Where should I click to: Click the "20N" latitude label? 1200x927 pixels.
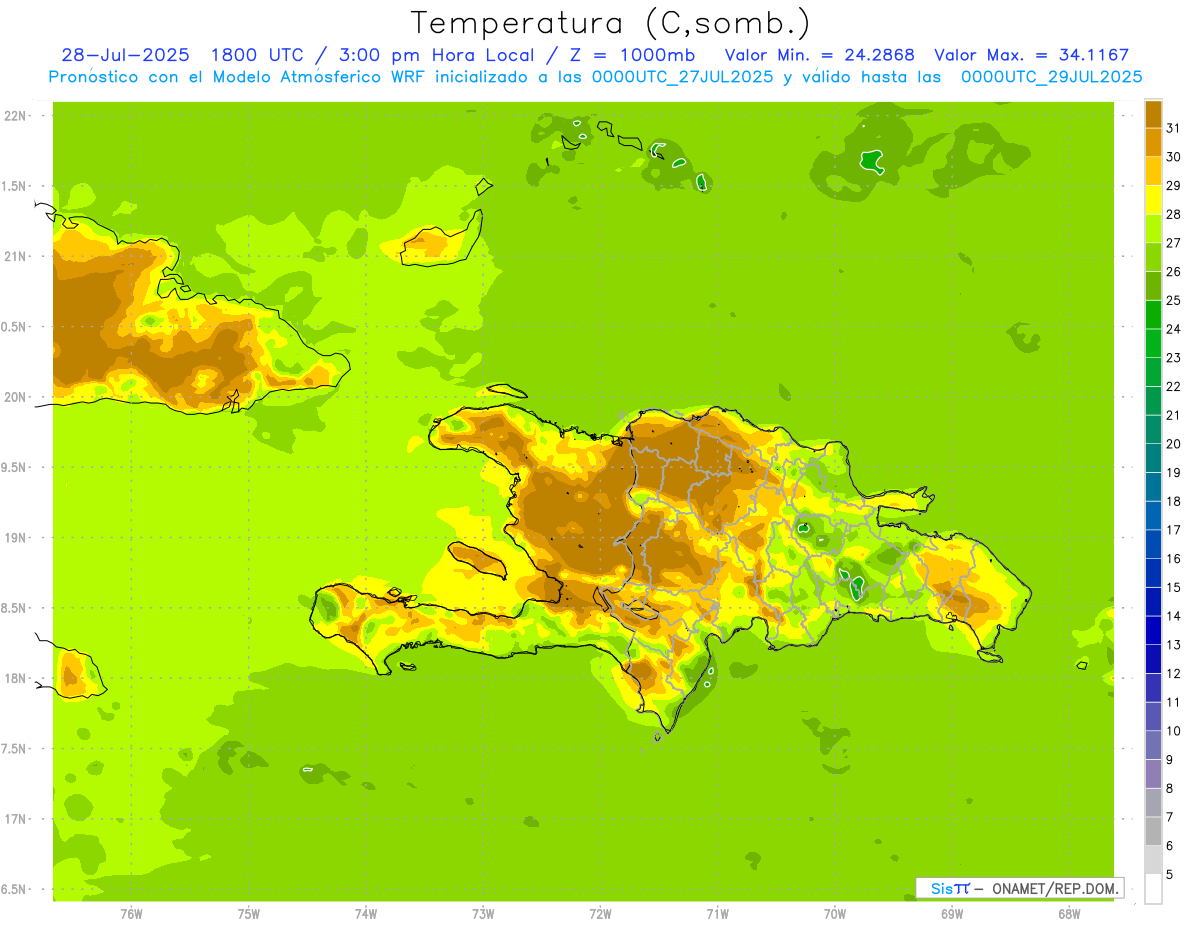15,397
